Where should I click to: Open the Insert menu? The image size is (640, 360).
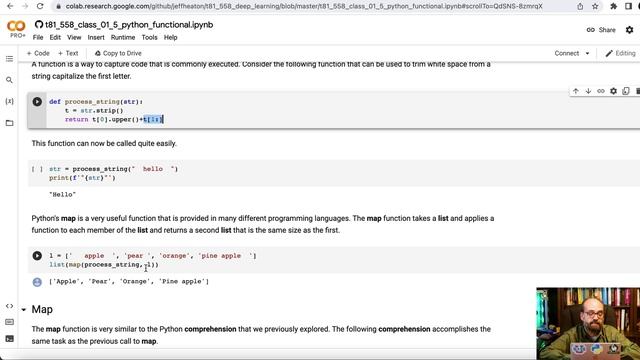click(x=96, y=37)
